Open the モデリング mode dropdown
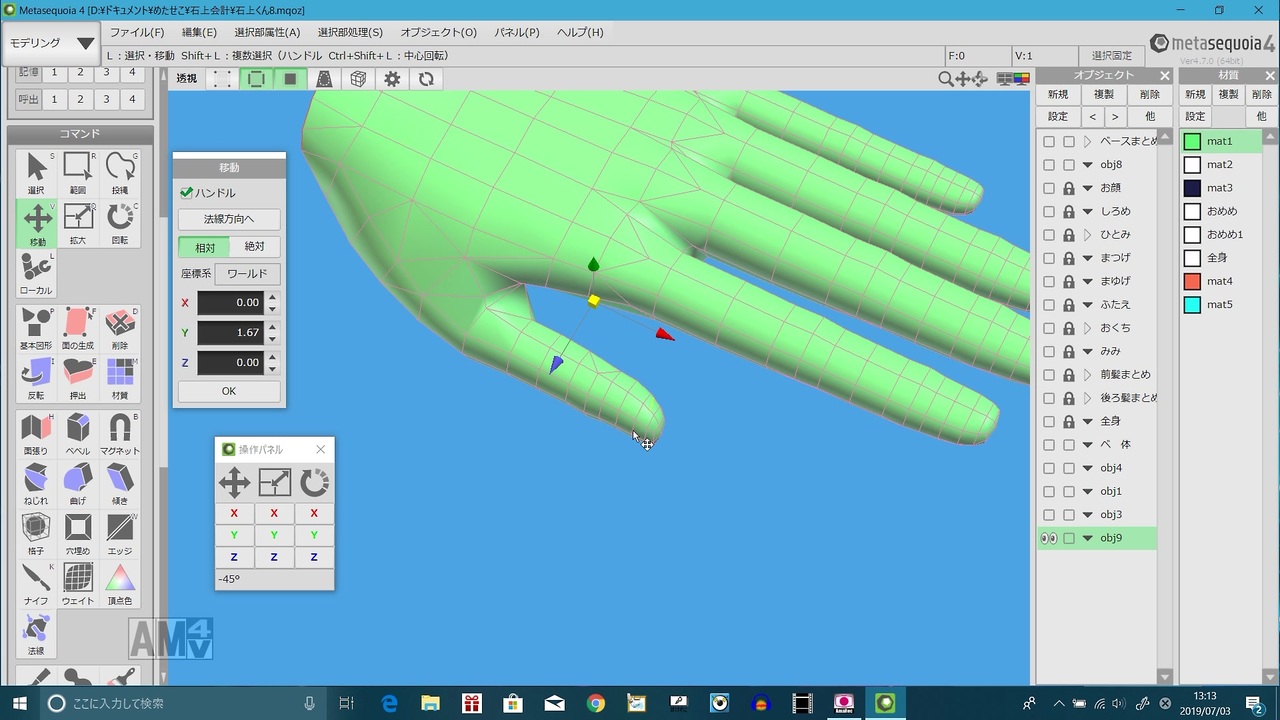 click(52, 43)
